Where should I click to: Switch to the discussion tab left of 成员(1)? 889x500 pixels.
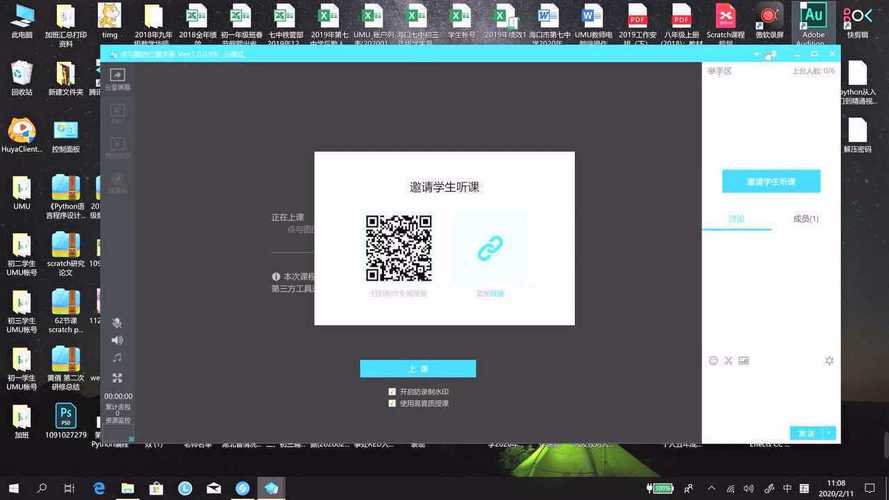736,219
